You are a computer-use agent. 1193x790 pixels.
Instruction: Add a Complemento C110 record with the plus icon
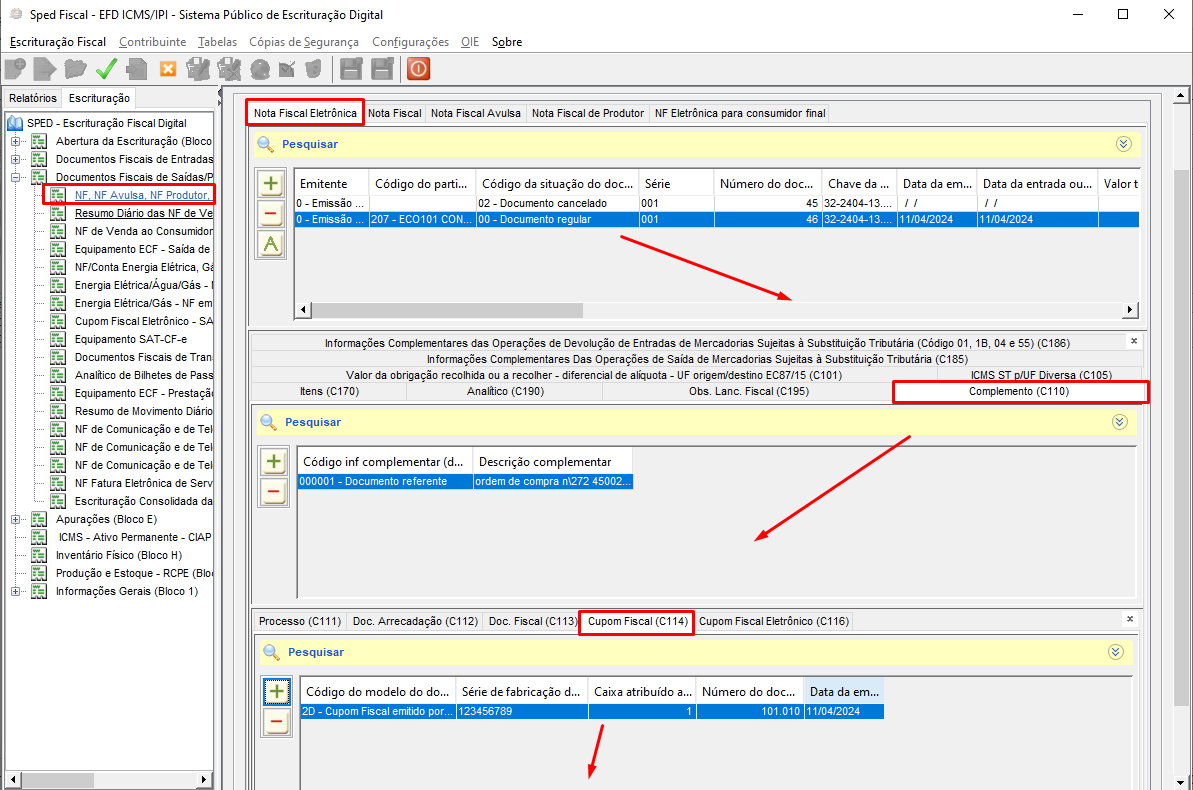(273, 462)
